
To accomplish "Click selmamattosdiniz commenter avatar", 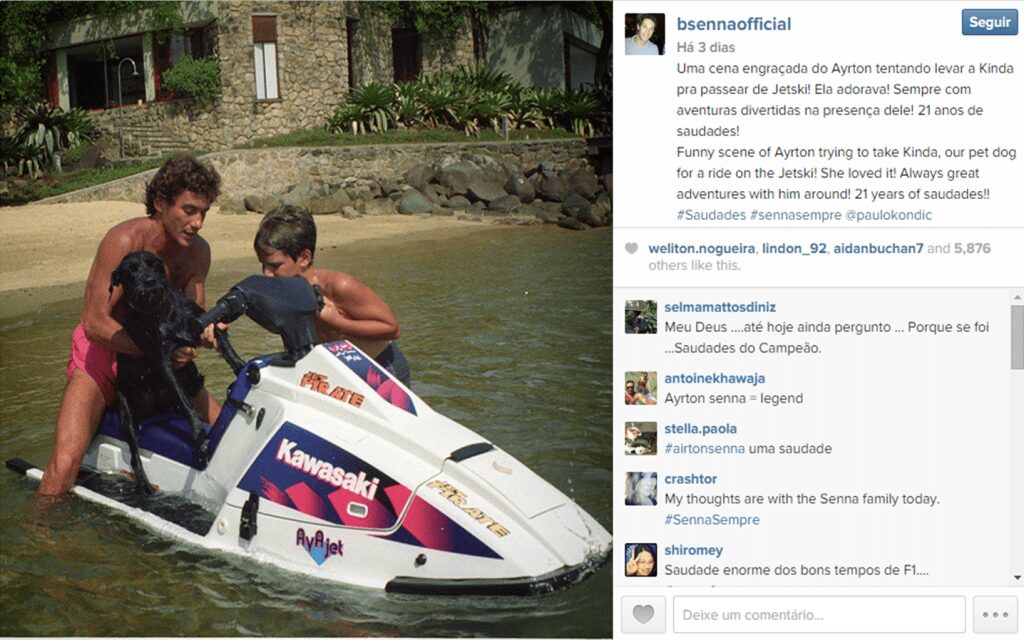I will click(641, 317).
